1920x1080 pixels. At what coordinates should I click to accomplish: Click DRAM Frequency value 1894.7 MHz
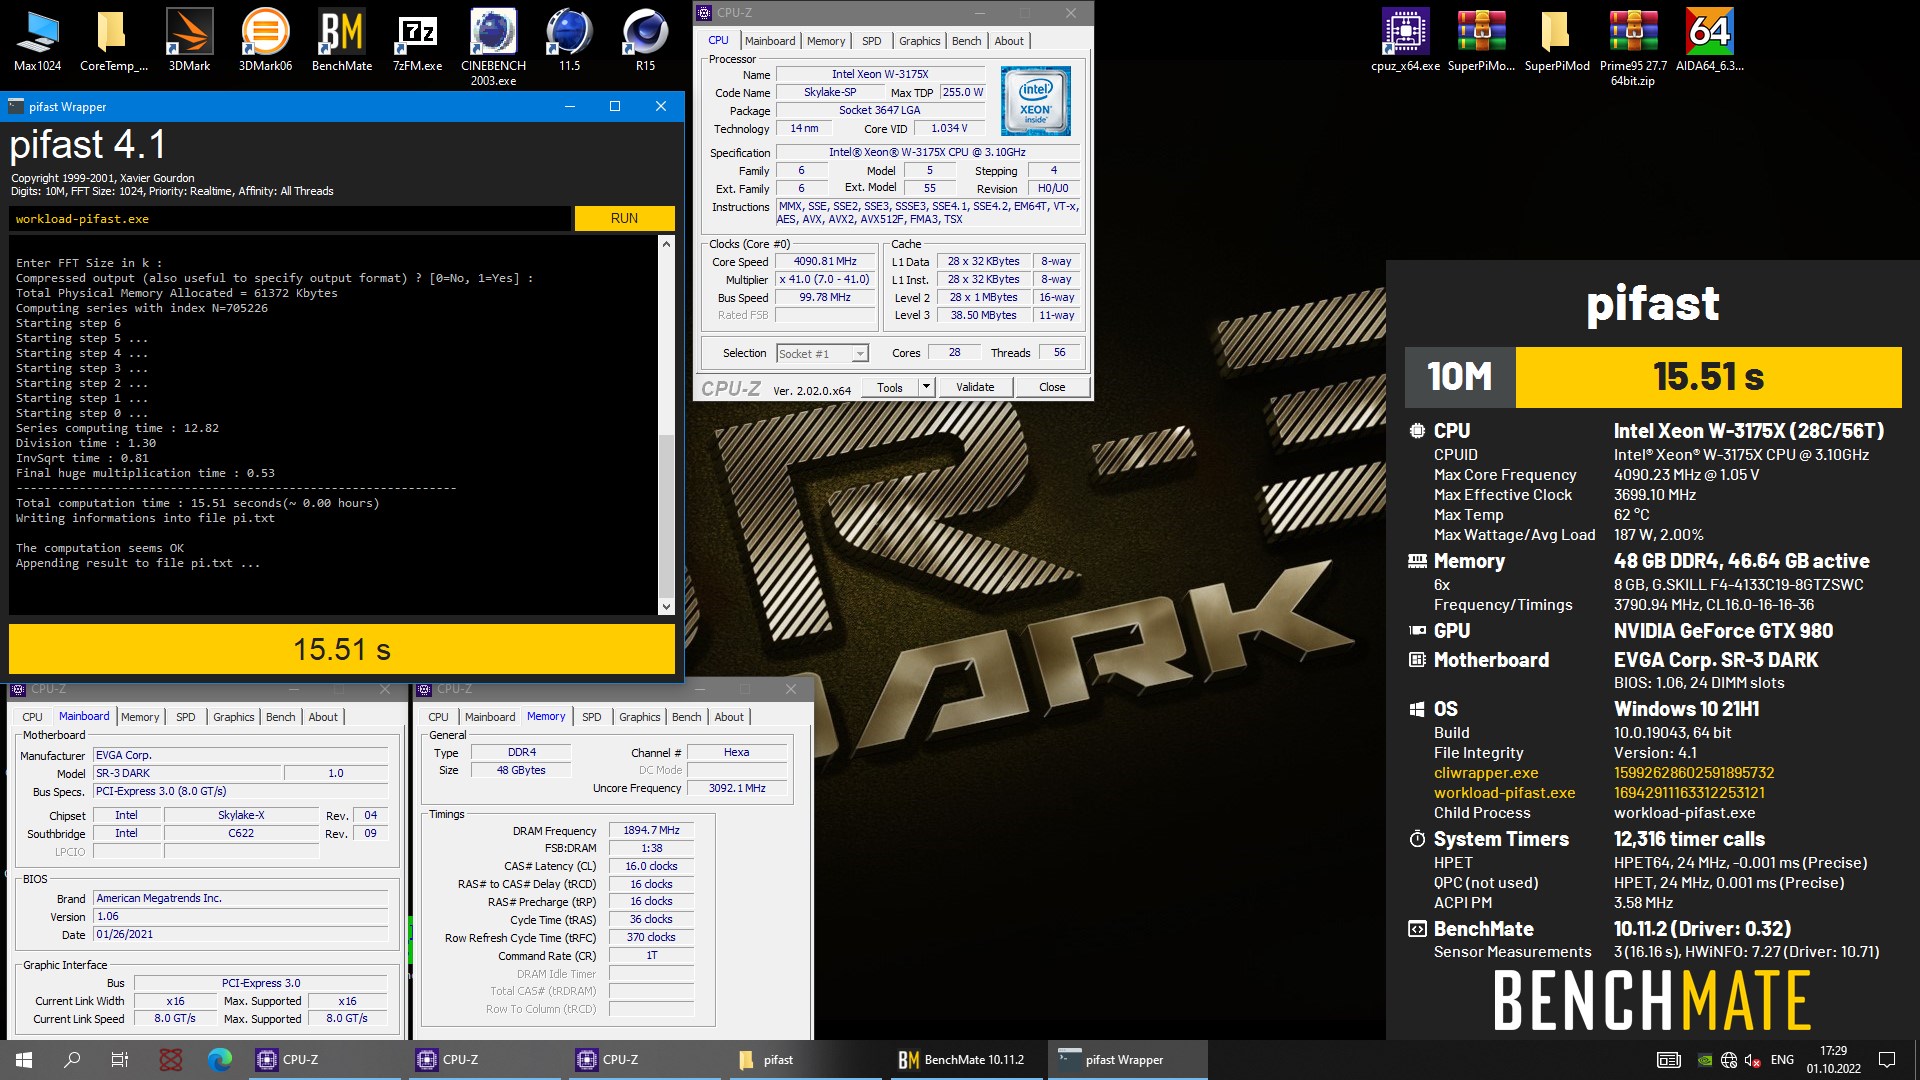[x=651, y=830]
